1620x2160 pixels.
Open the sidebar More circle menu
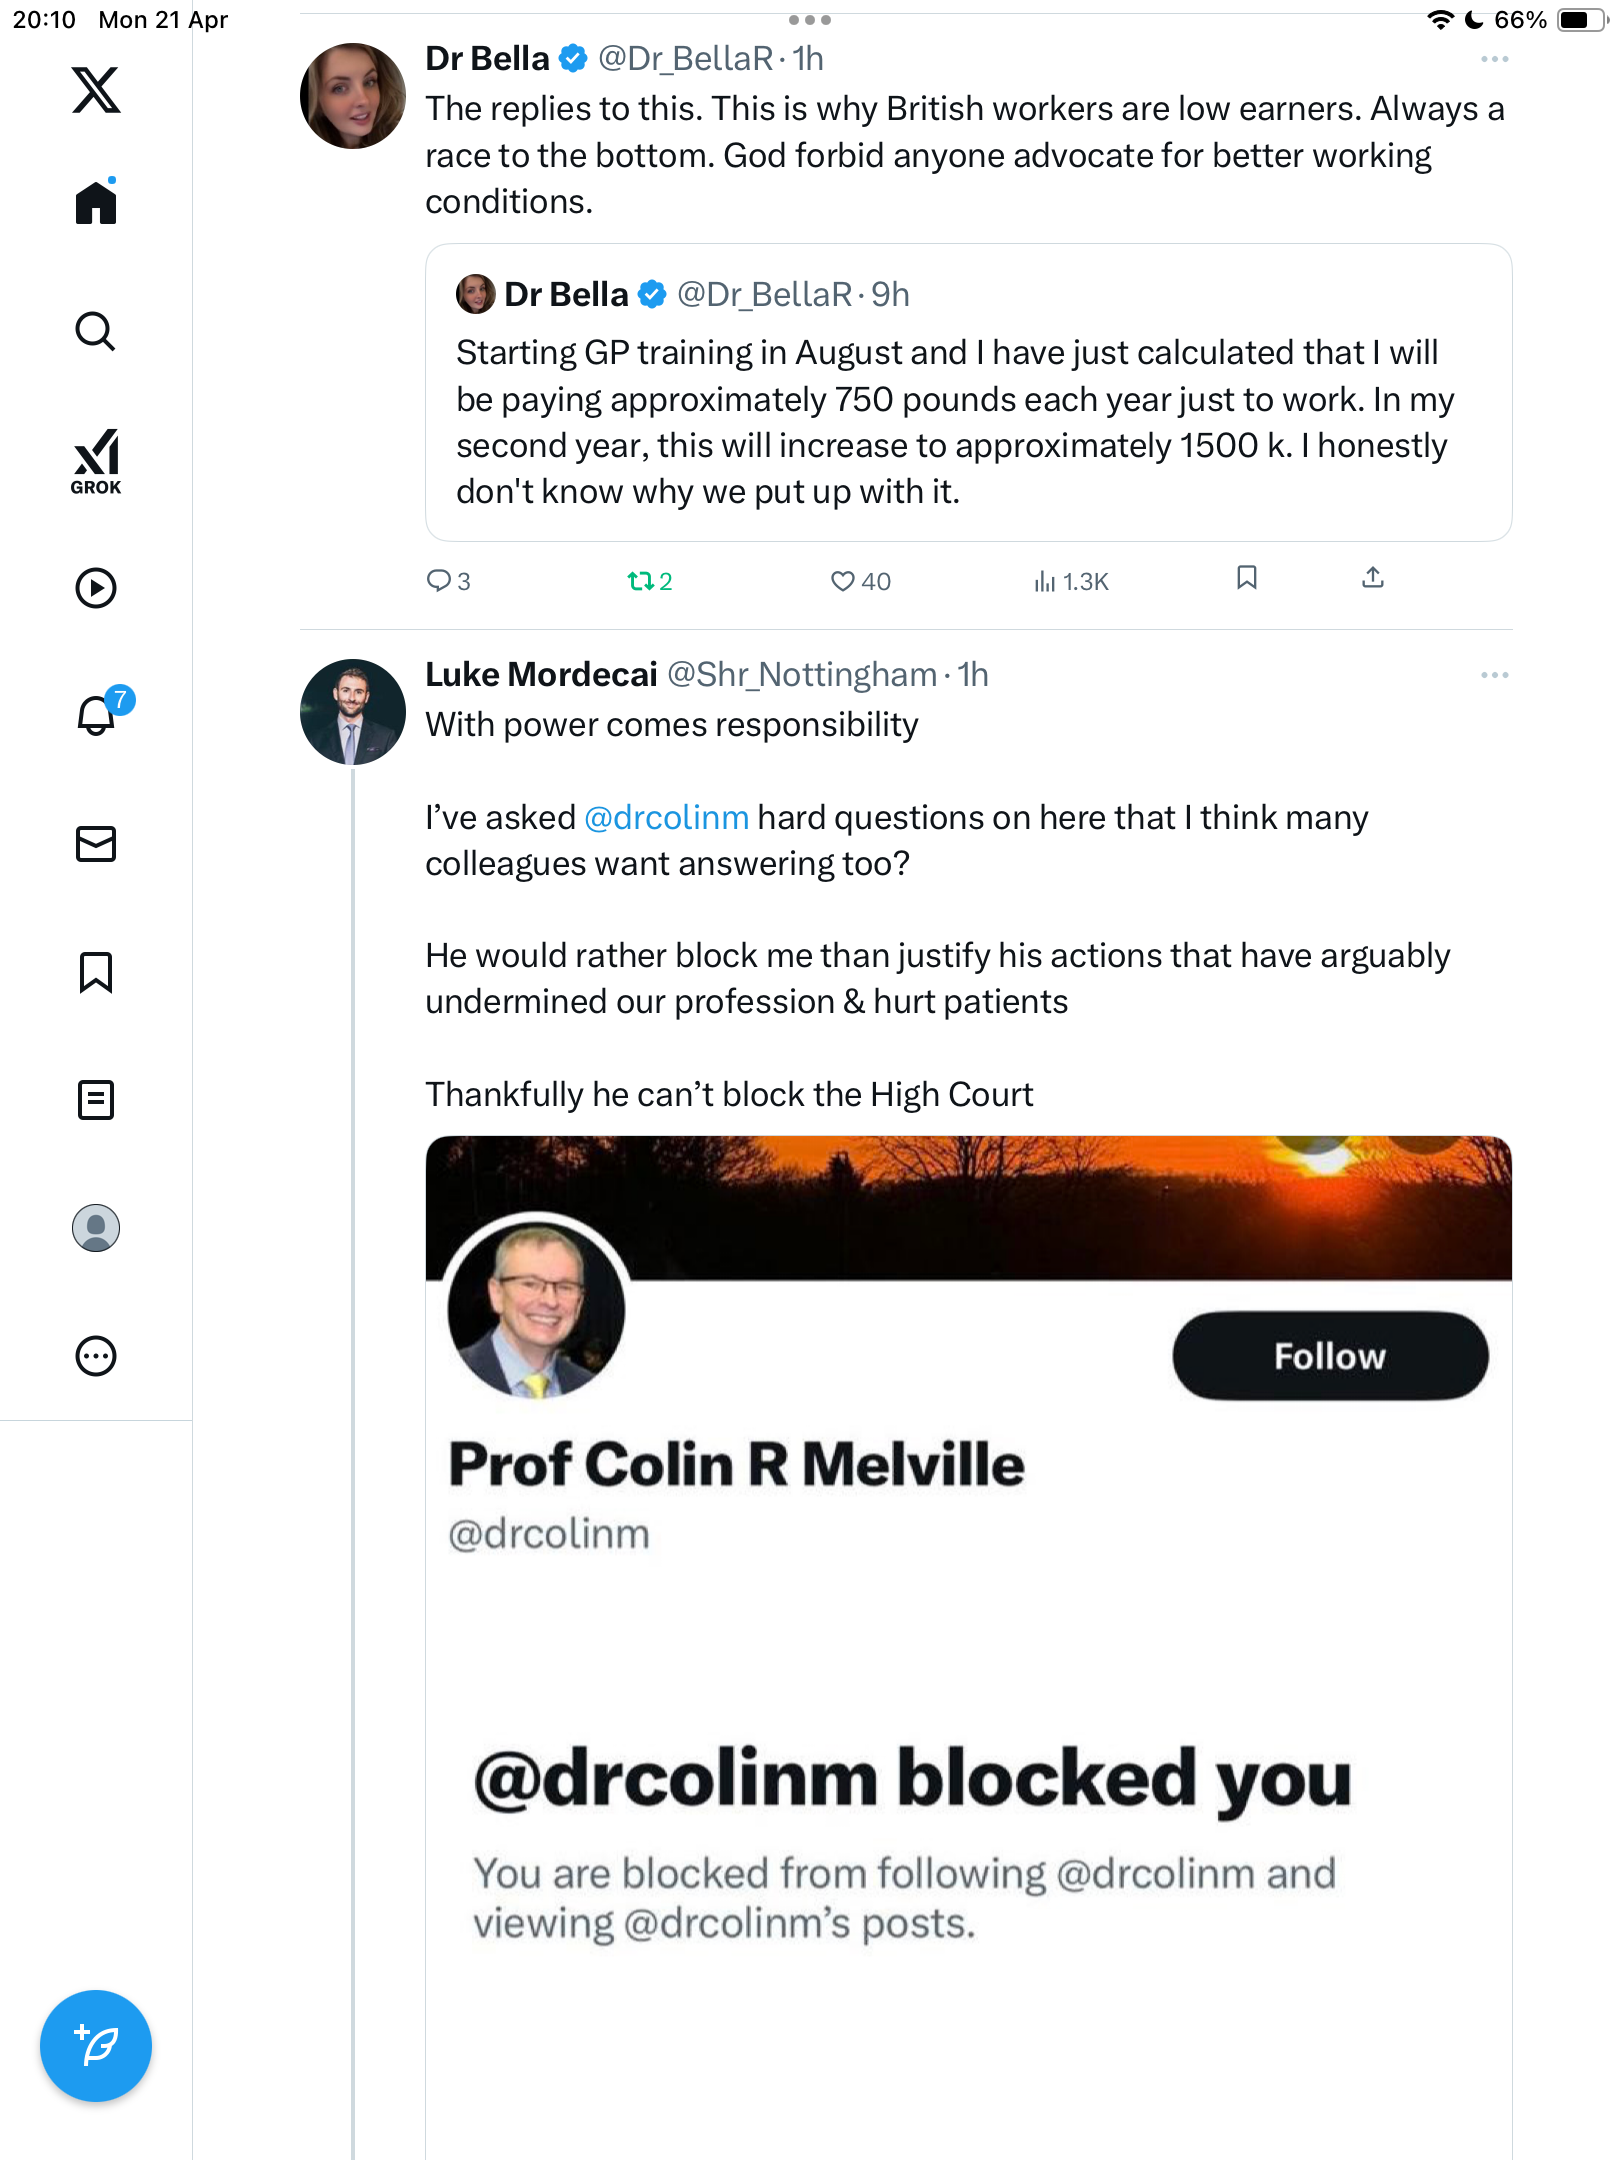[x=96, y=1356]
